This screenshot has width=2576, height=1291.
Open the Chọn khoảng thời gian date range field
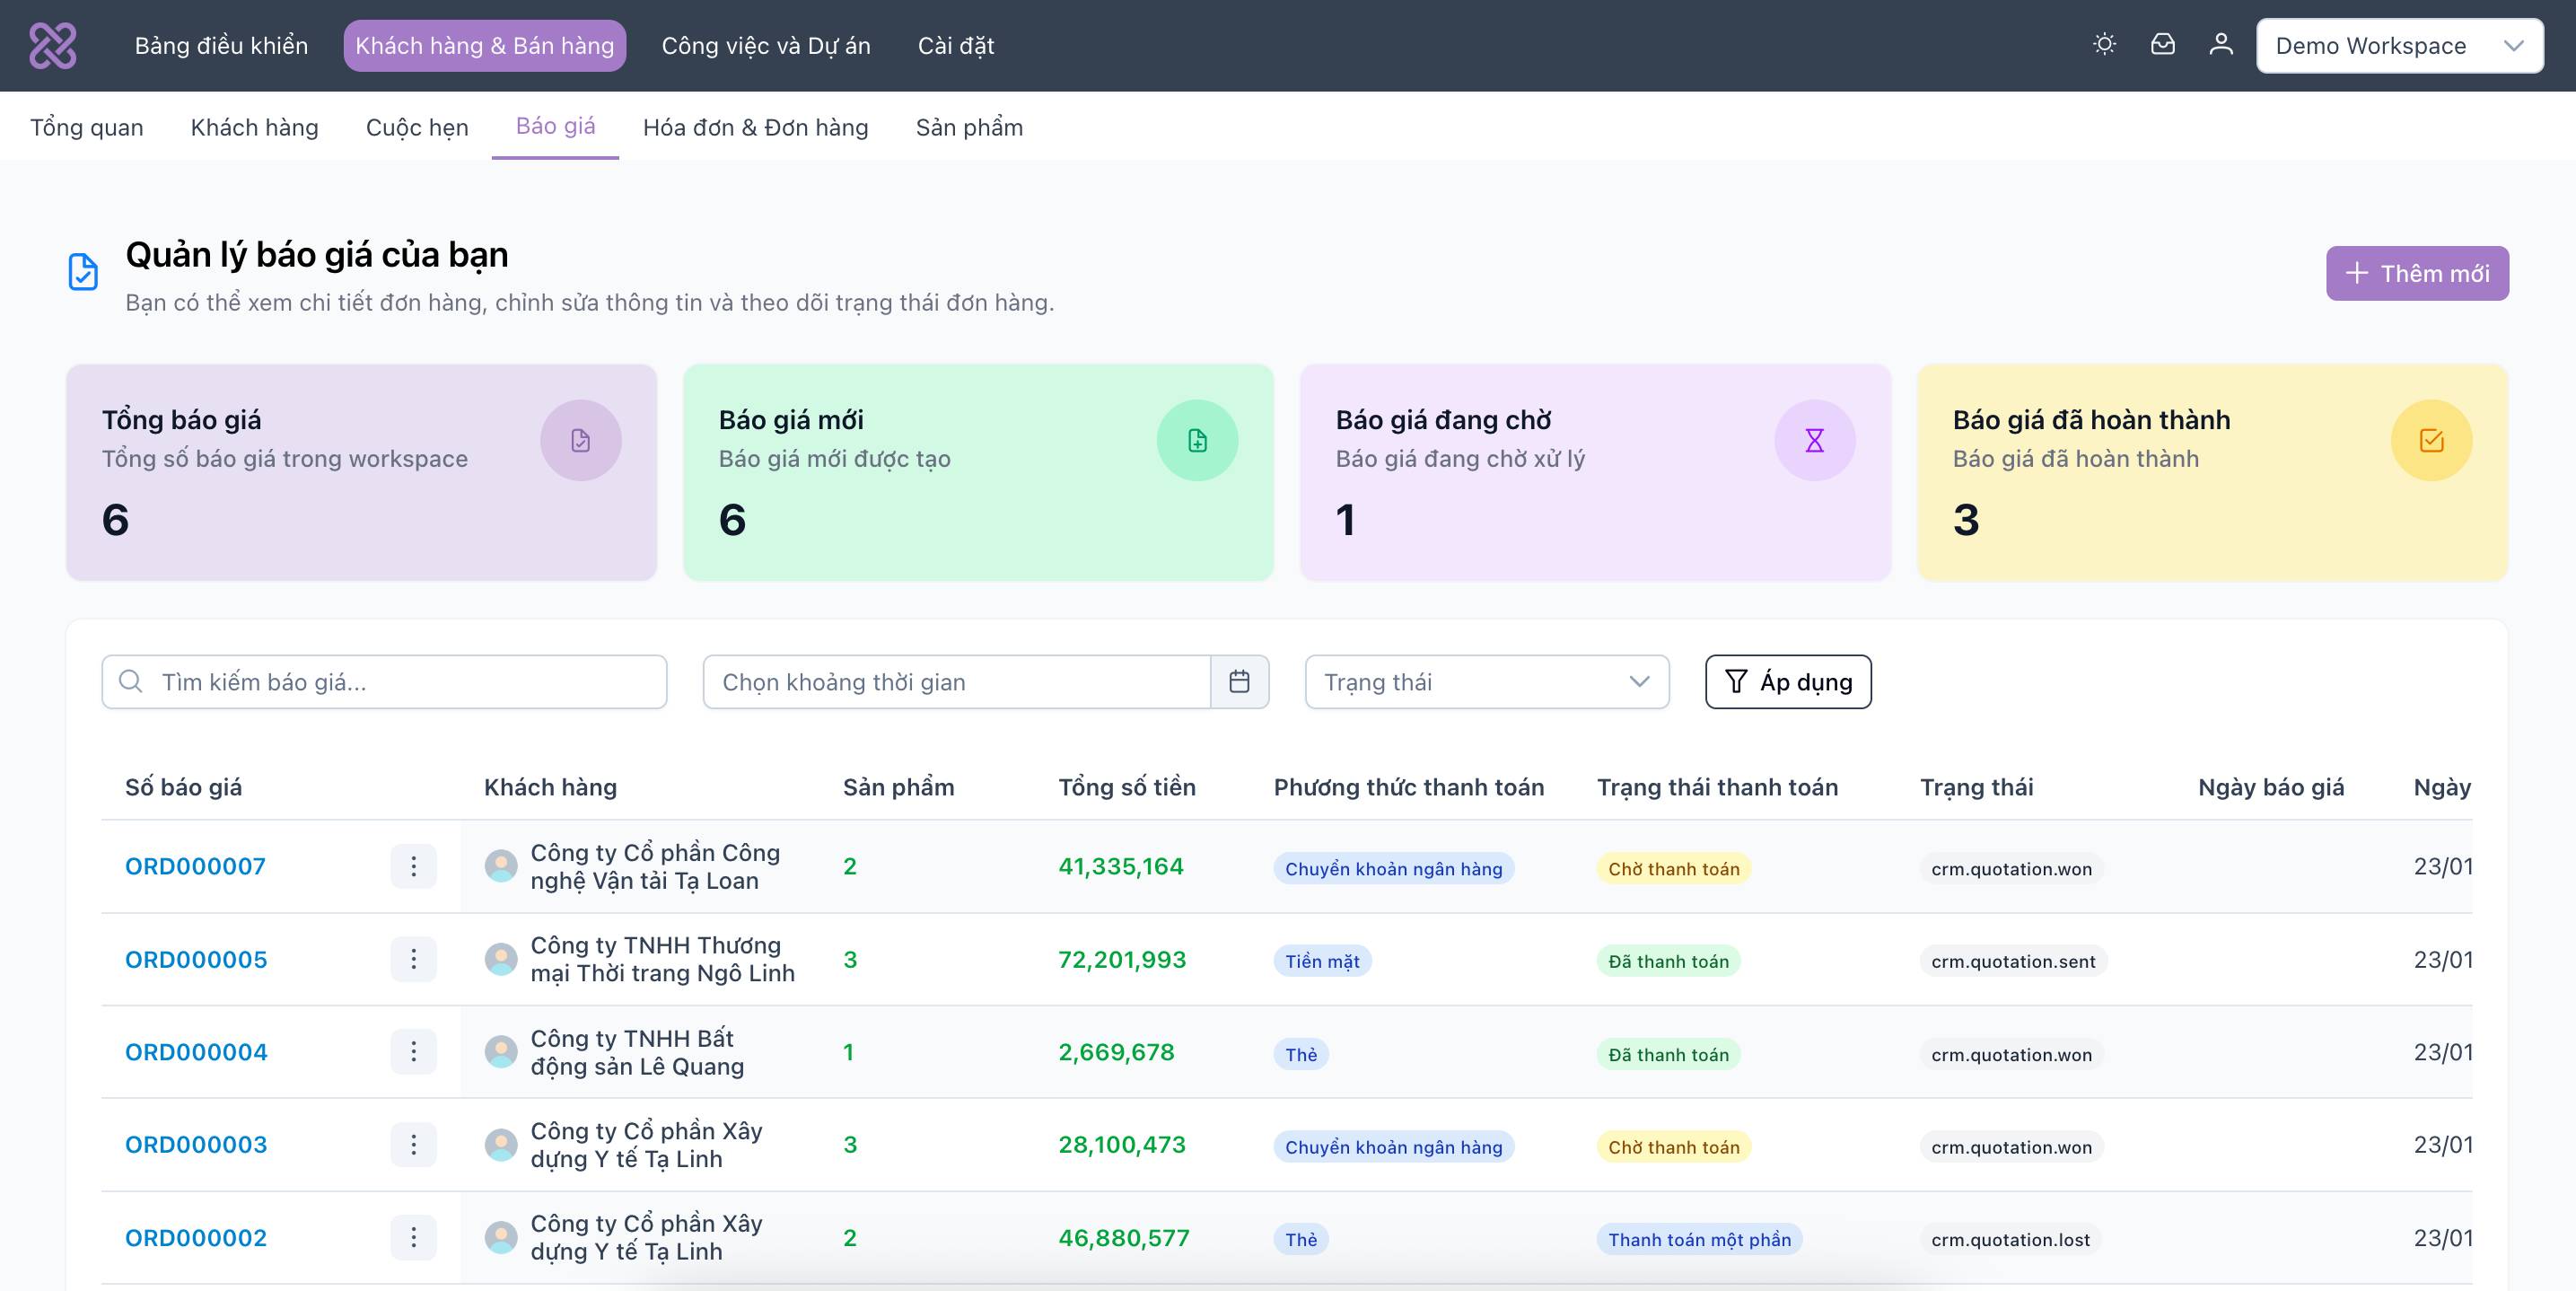(x=956, y=682)
